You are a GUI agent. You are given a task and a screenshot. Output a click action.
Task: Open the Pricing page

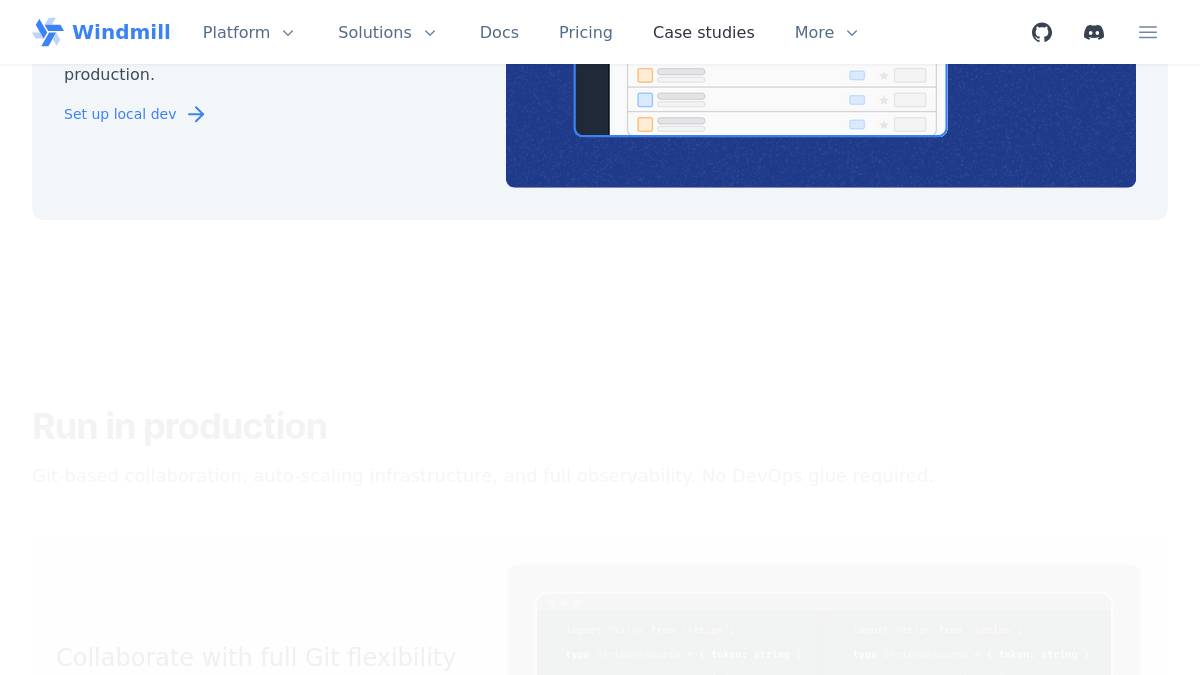[x=585, y=32]
